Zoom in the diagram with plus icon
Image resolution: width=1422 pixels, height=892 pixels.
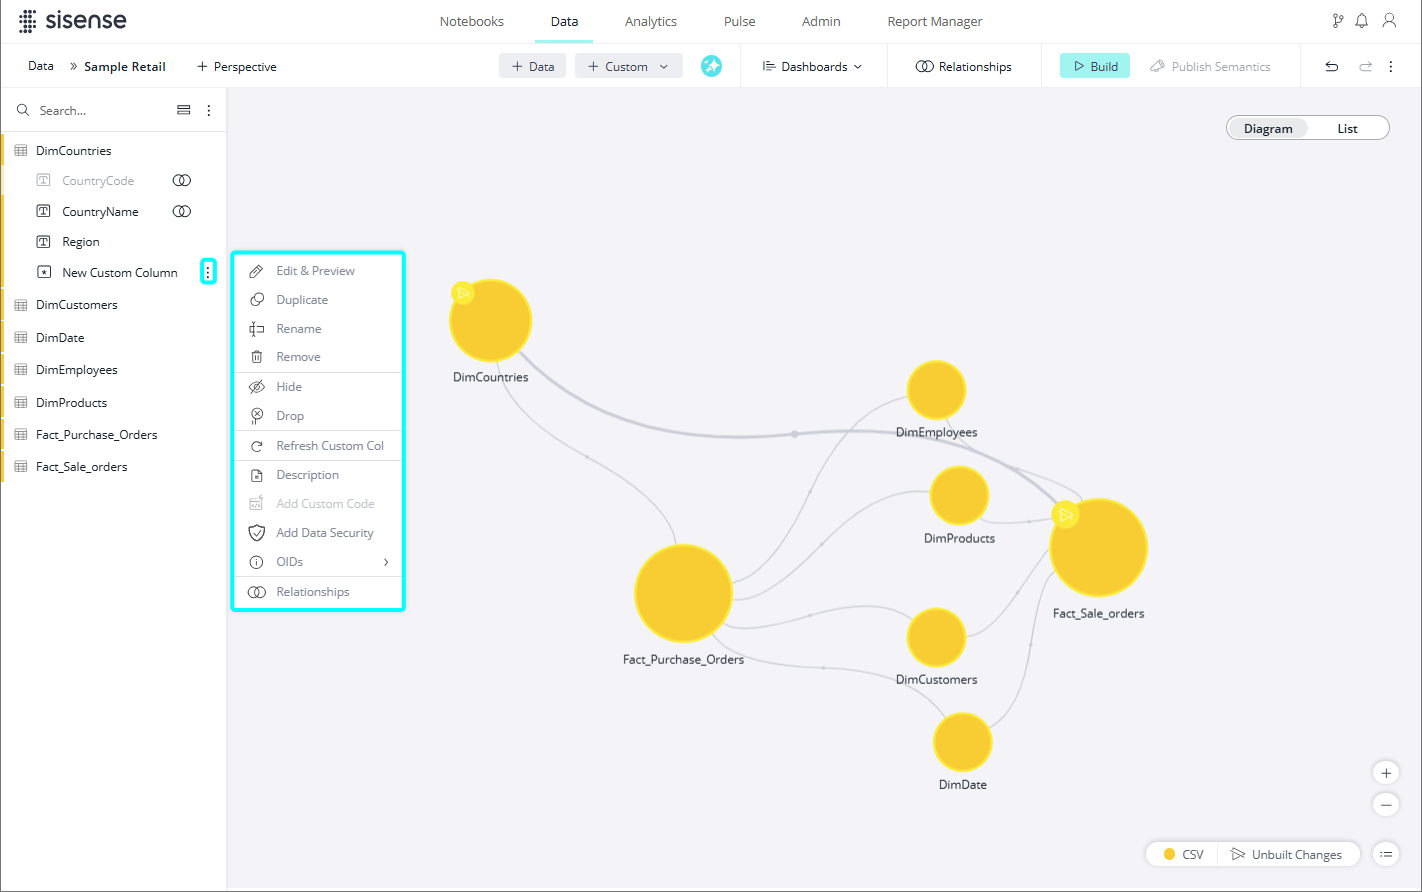click(x=1385, y=773)
